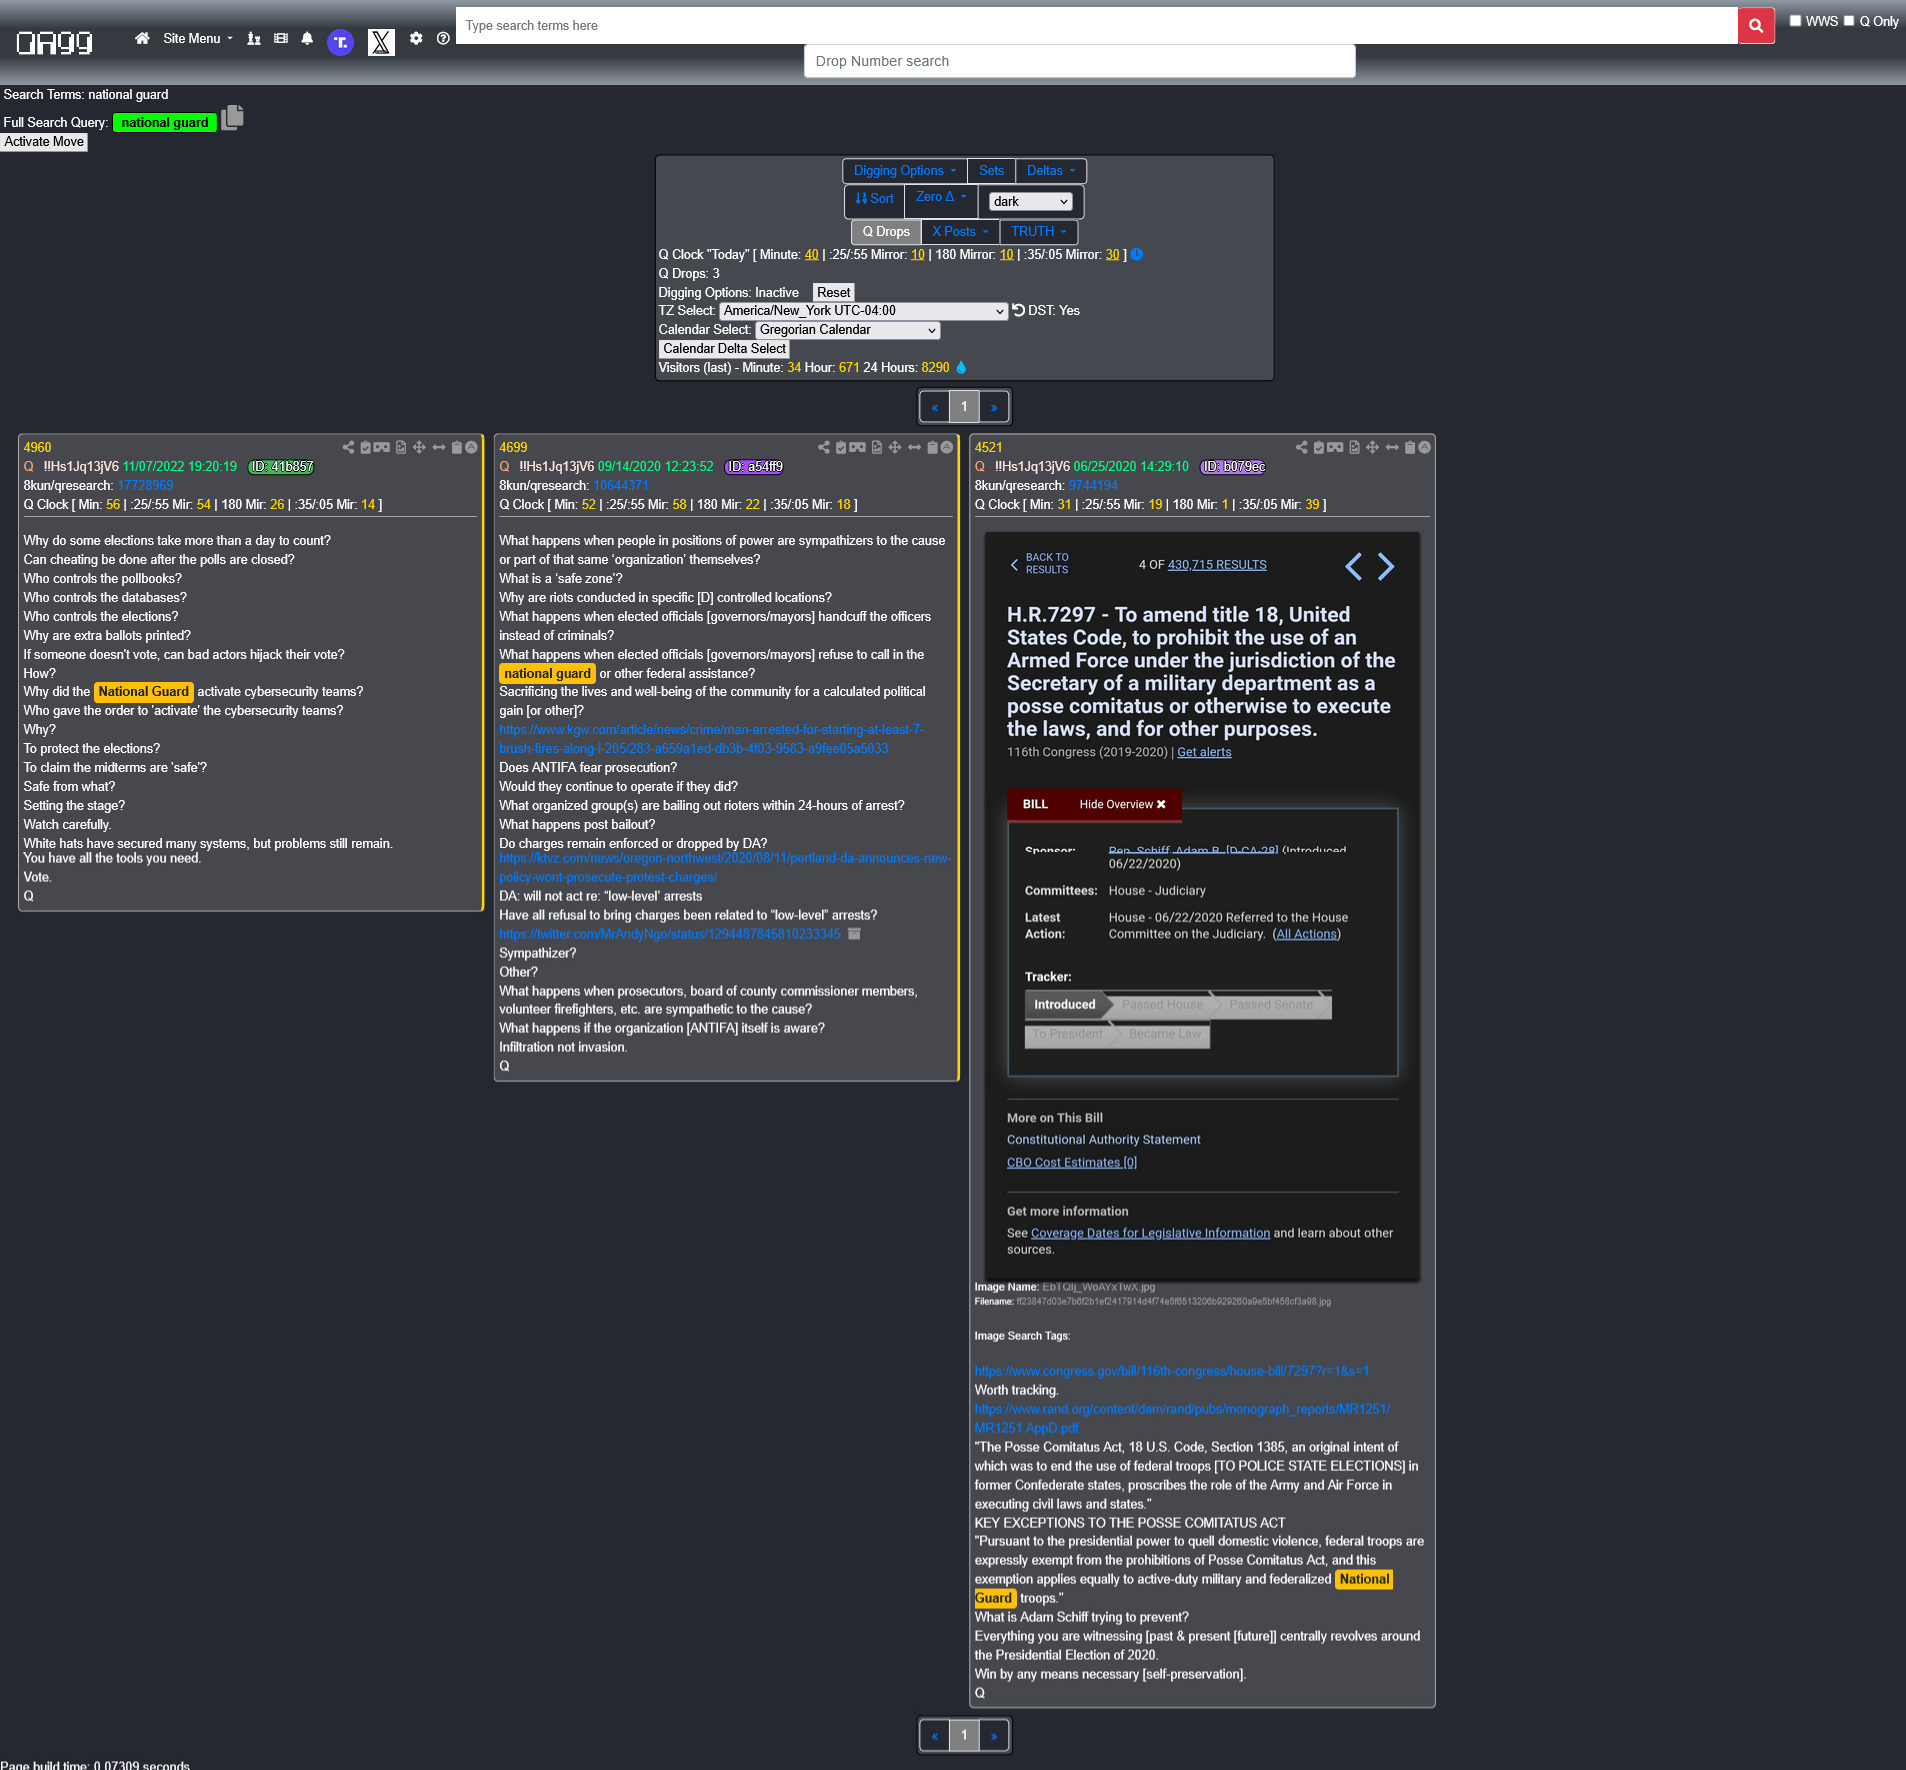This screenshot has width=1906, height=1770.
Task: Click the clipboard icon on drop 4699
Action: (932, 448)
